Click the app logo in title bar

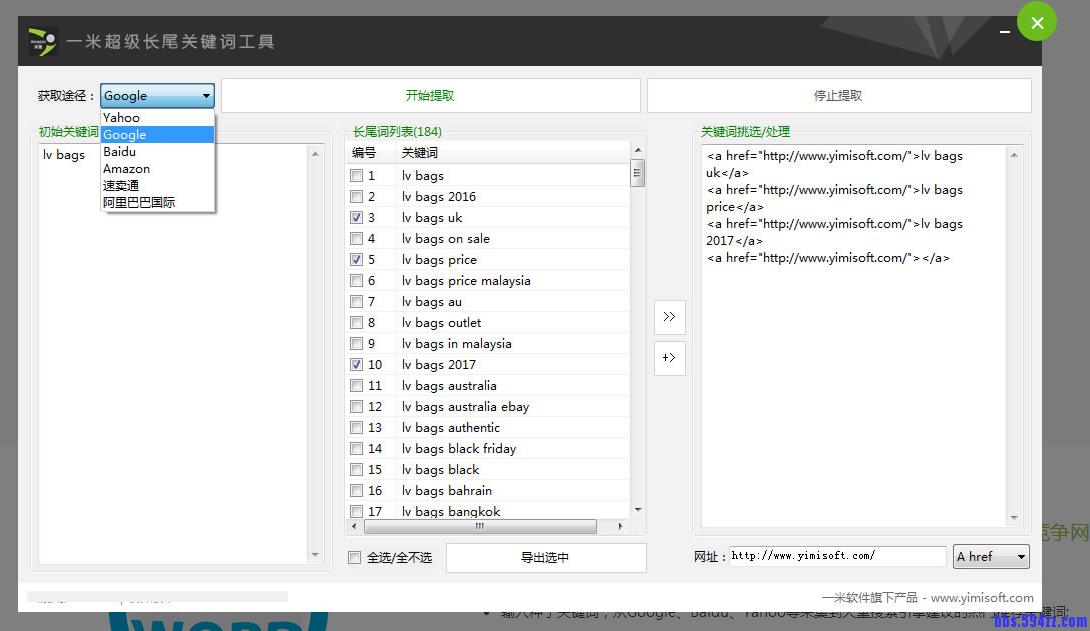[x=43, y=41]
